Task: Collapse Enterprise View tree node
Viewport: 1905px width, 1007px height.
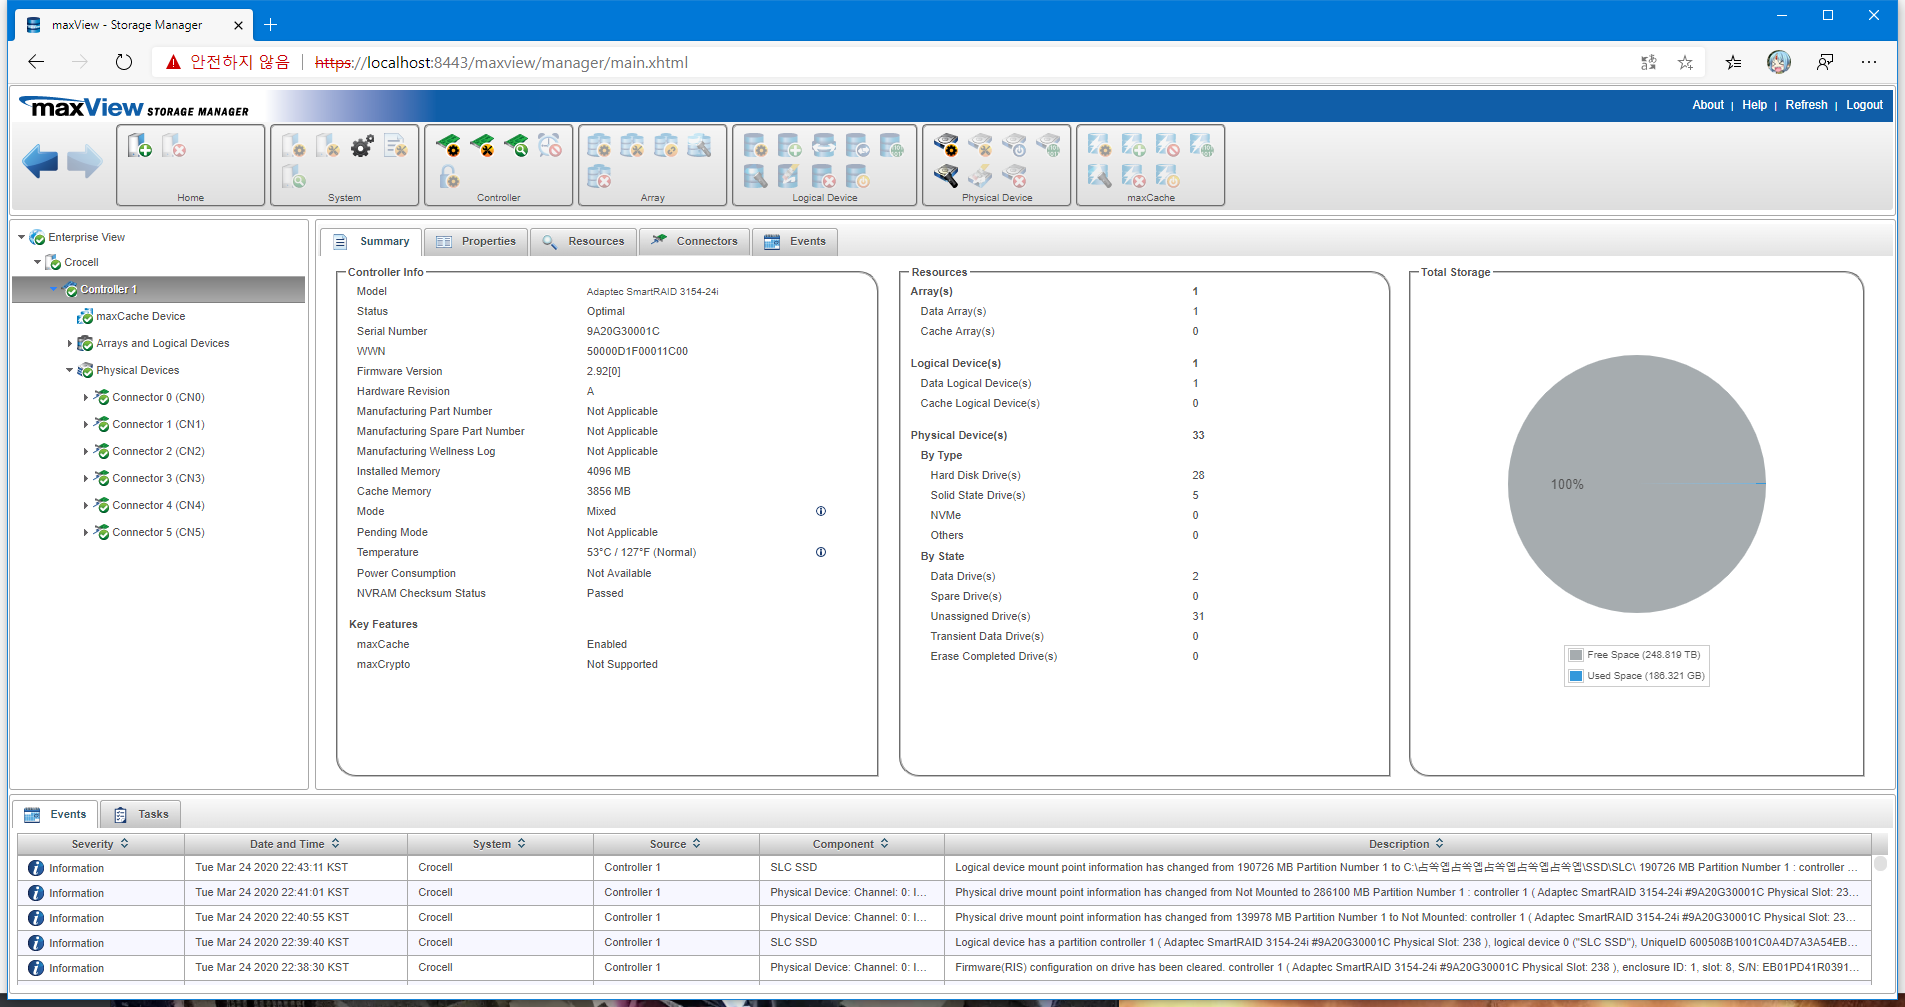Action: [x=21, y=237]
